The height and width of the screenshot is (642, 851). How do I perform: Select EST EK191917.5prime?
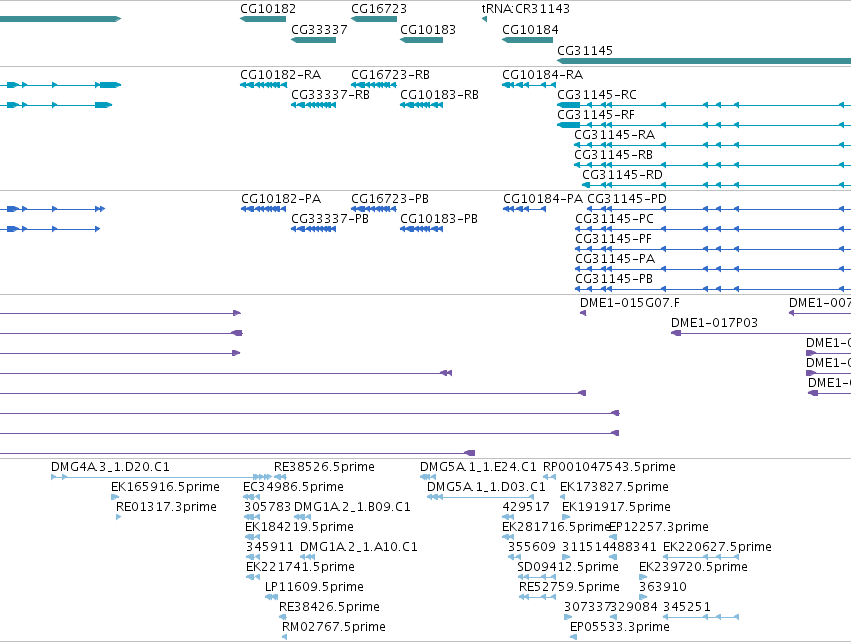pos(617,507)
